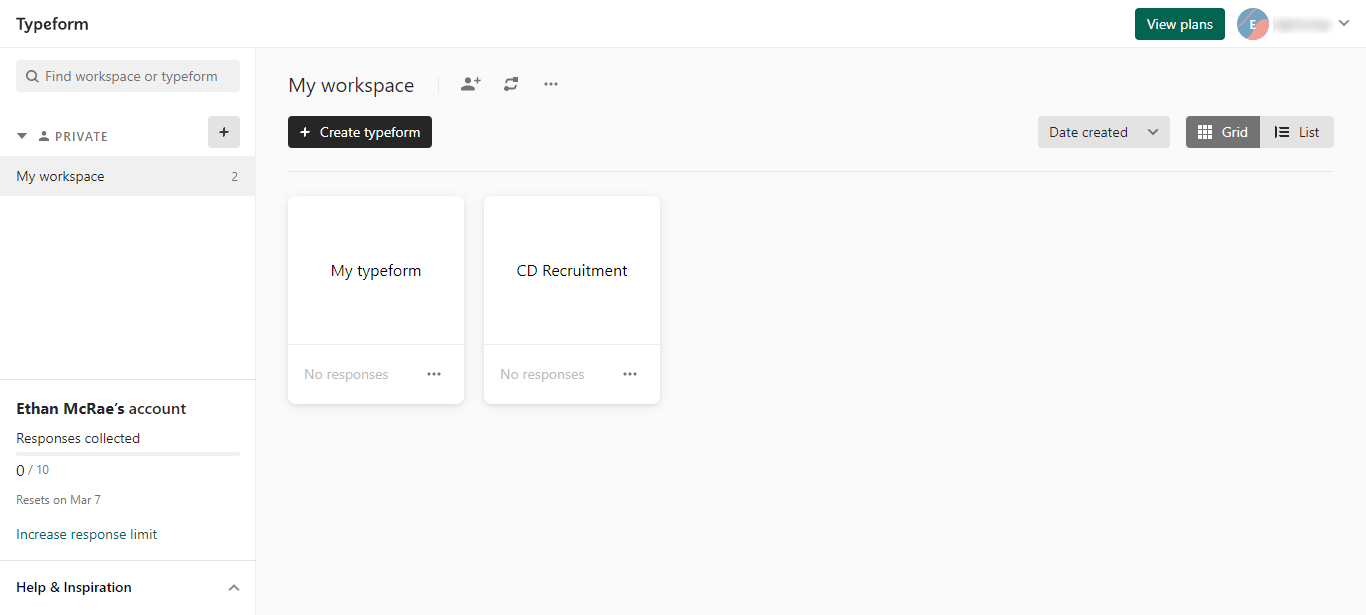This screenshot has width=1366, height=615.
Task: Click the Typeform logo
Action: (x=52, y=24)
